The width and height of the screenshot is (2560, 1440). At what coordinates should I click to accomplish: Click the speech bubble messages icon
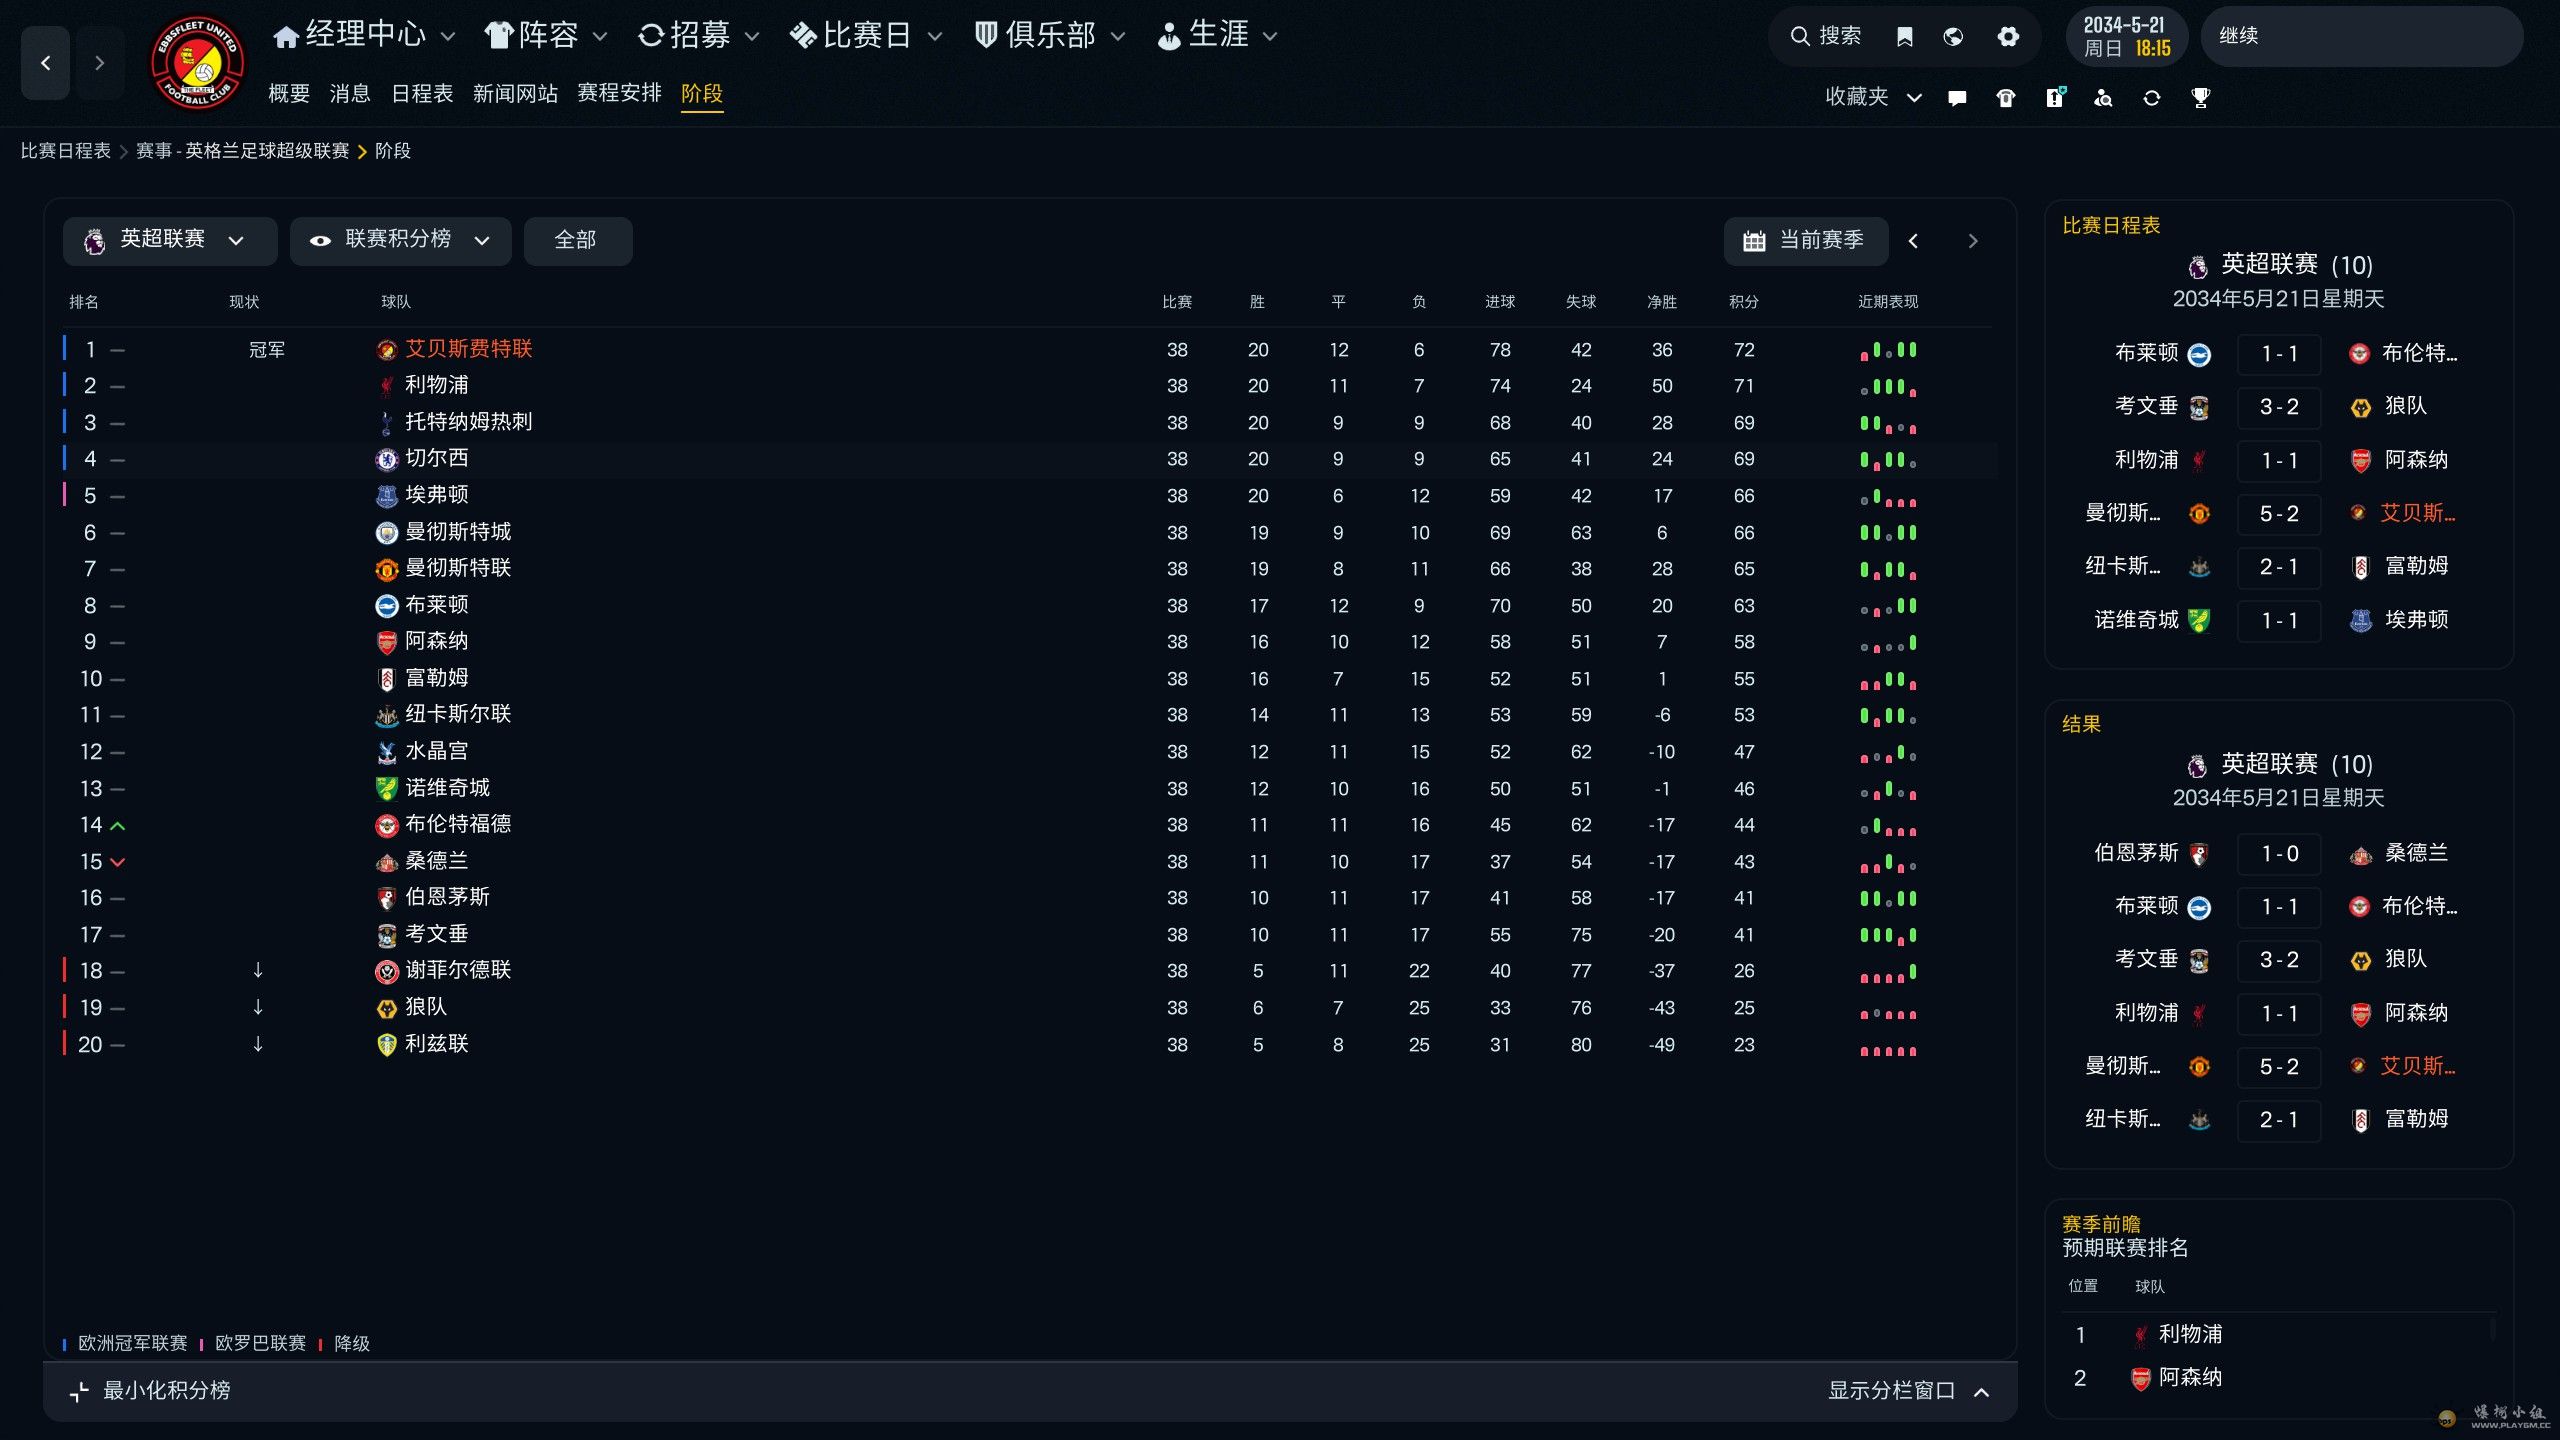click(1957, 98)
